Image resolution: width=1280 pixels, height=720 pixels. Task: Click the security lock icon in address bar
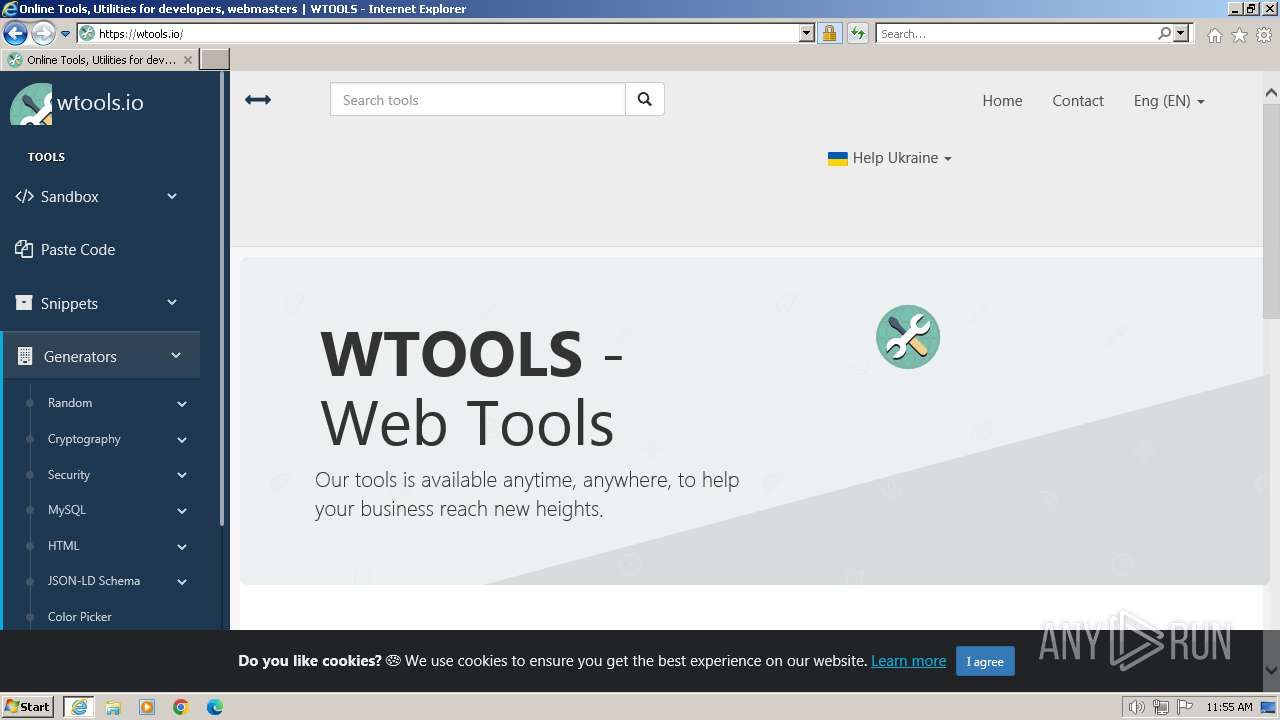pyautogui.click(x=829, y=33)
